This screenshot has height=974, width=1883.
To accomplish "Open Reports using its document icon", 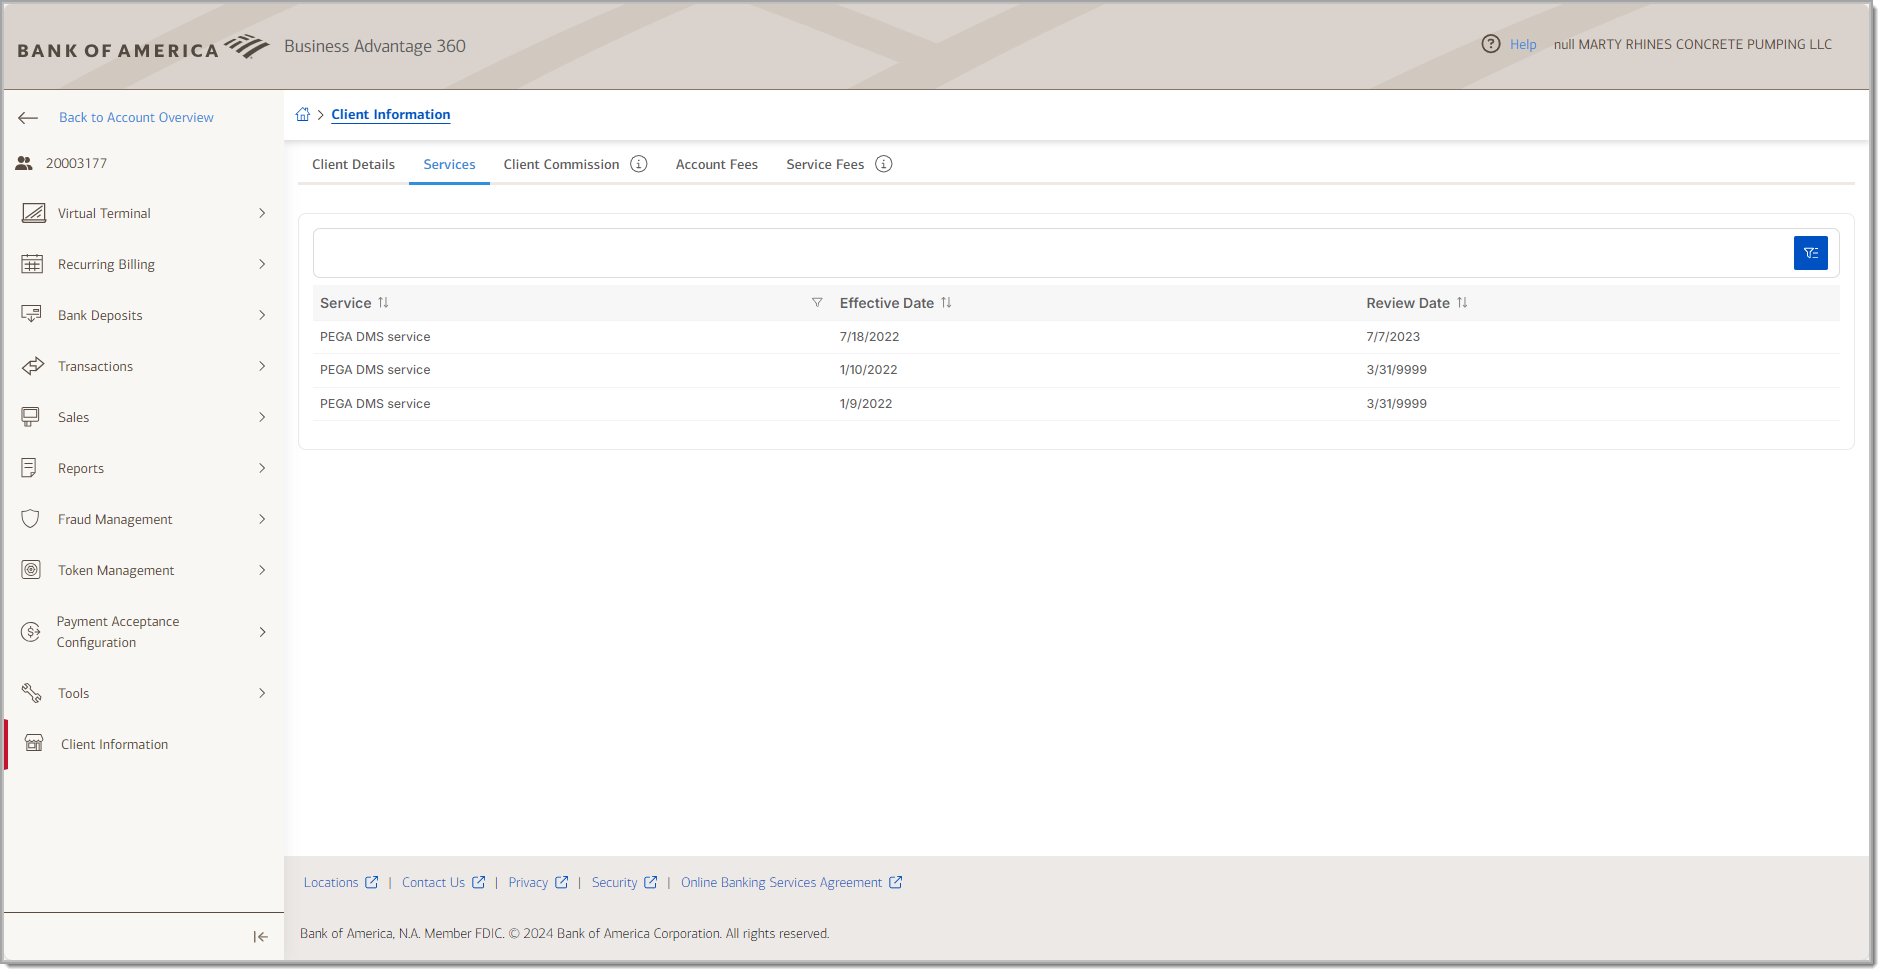I will click(x=33, y=468).
